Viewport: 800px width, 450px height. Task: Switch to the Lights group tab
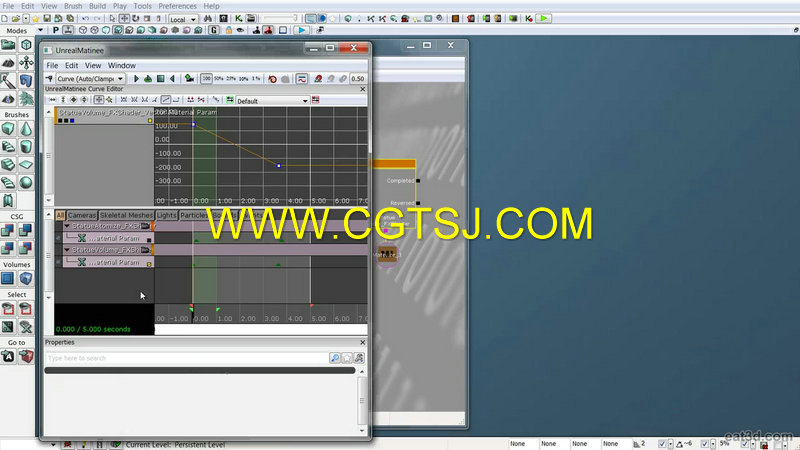[x=166, y=215]
